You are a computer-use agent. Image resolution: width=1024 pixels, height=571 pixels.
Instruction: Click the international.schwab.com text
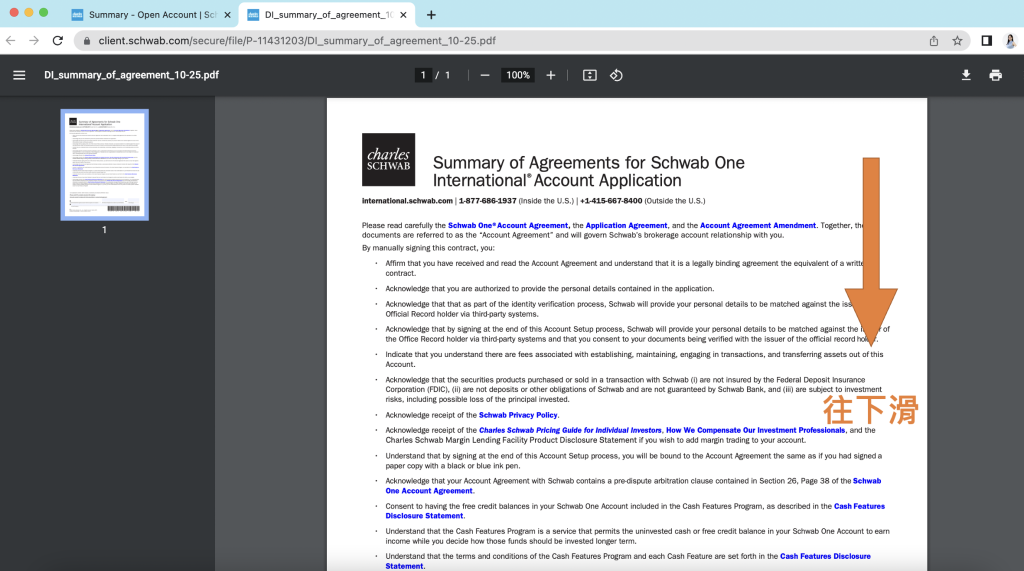pos(407,201)
